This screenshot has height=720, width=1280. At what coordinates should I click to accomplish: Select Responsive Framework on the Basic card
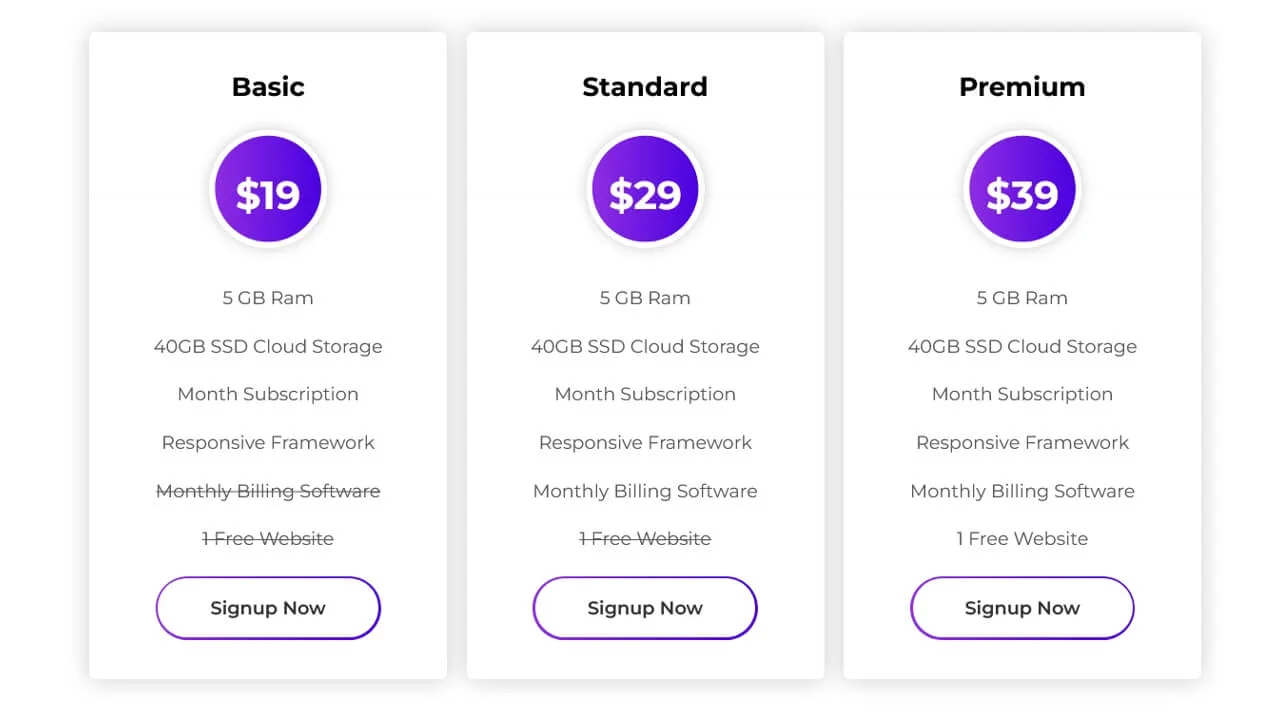[x=267, y=442]
